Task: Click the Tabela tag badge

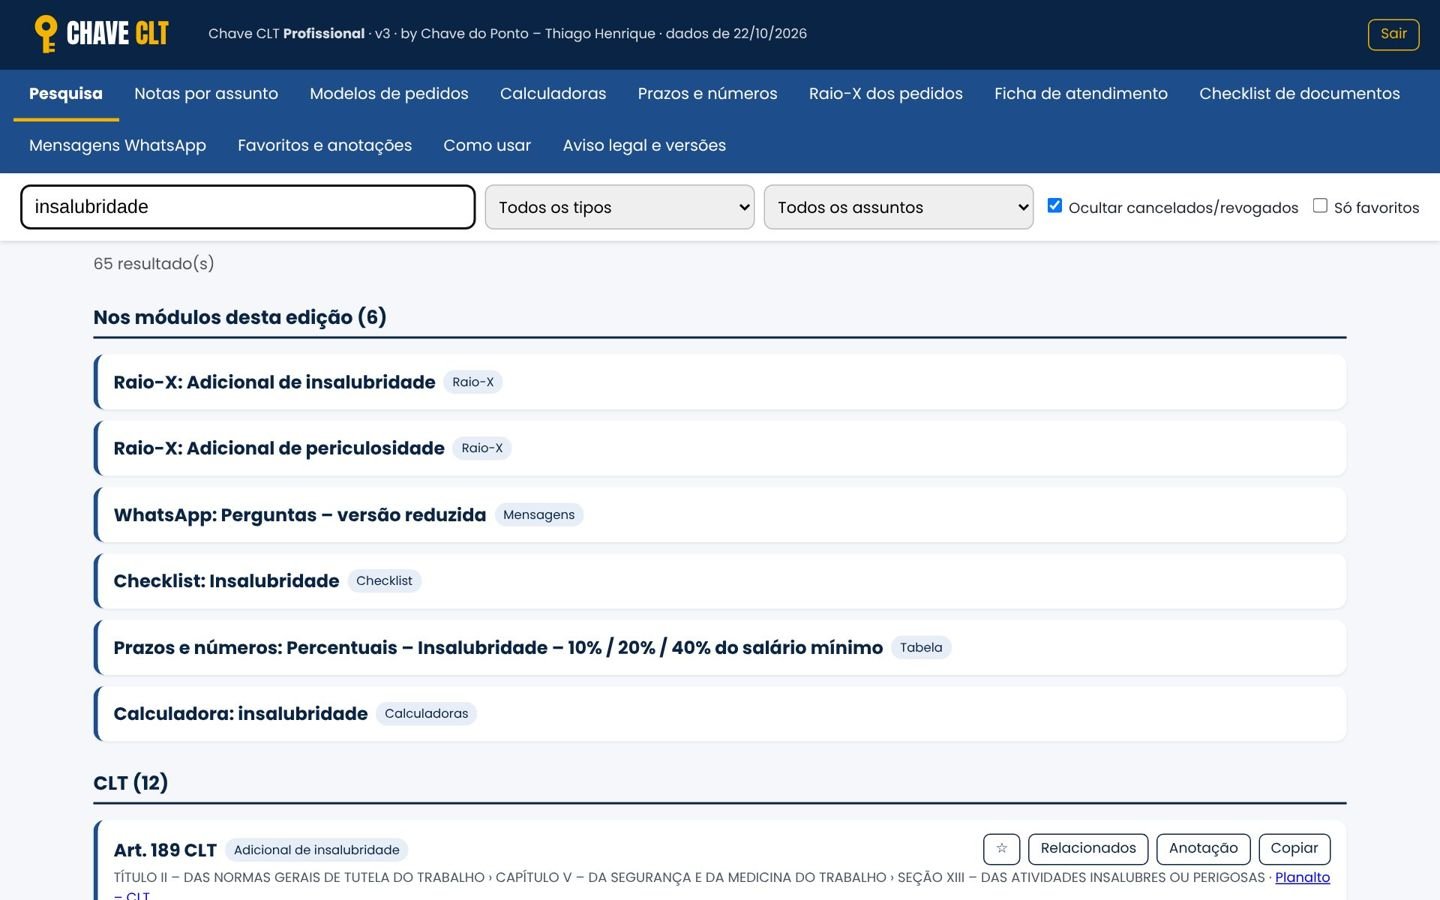Action: tap(921, 648)
